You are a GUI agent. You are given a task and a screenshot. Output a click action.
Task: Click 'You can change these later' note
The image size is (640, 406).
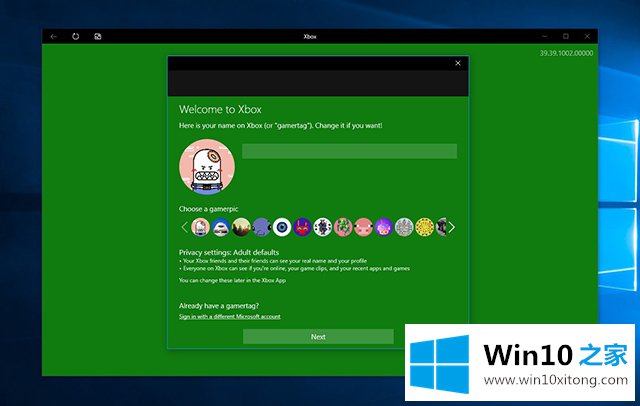point(232,280)
